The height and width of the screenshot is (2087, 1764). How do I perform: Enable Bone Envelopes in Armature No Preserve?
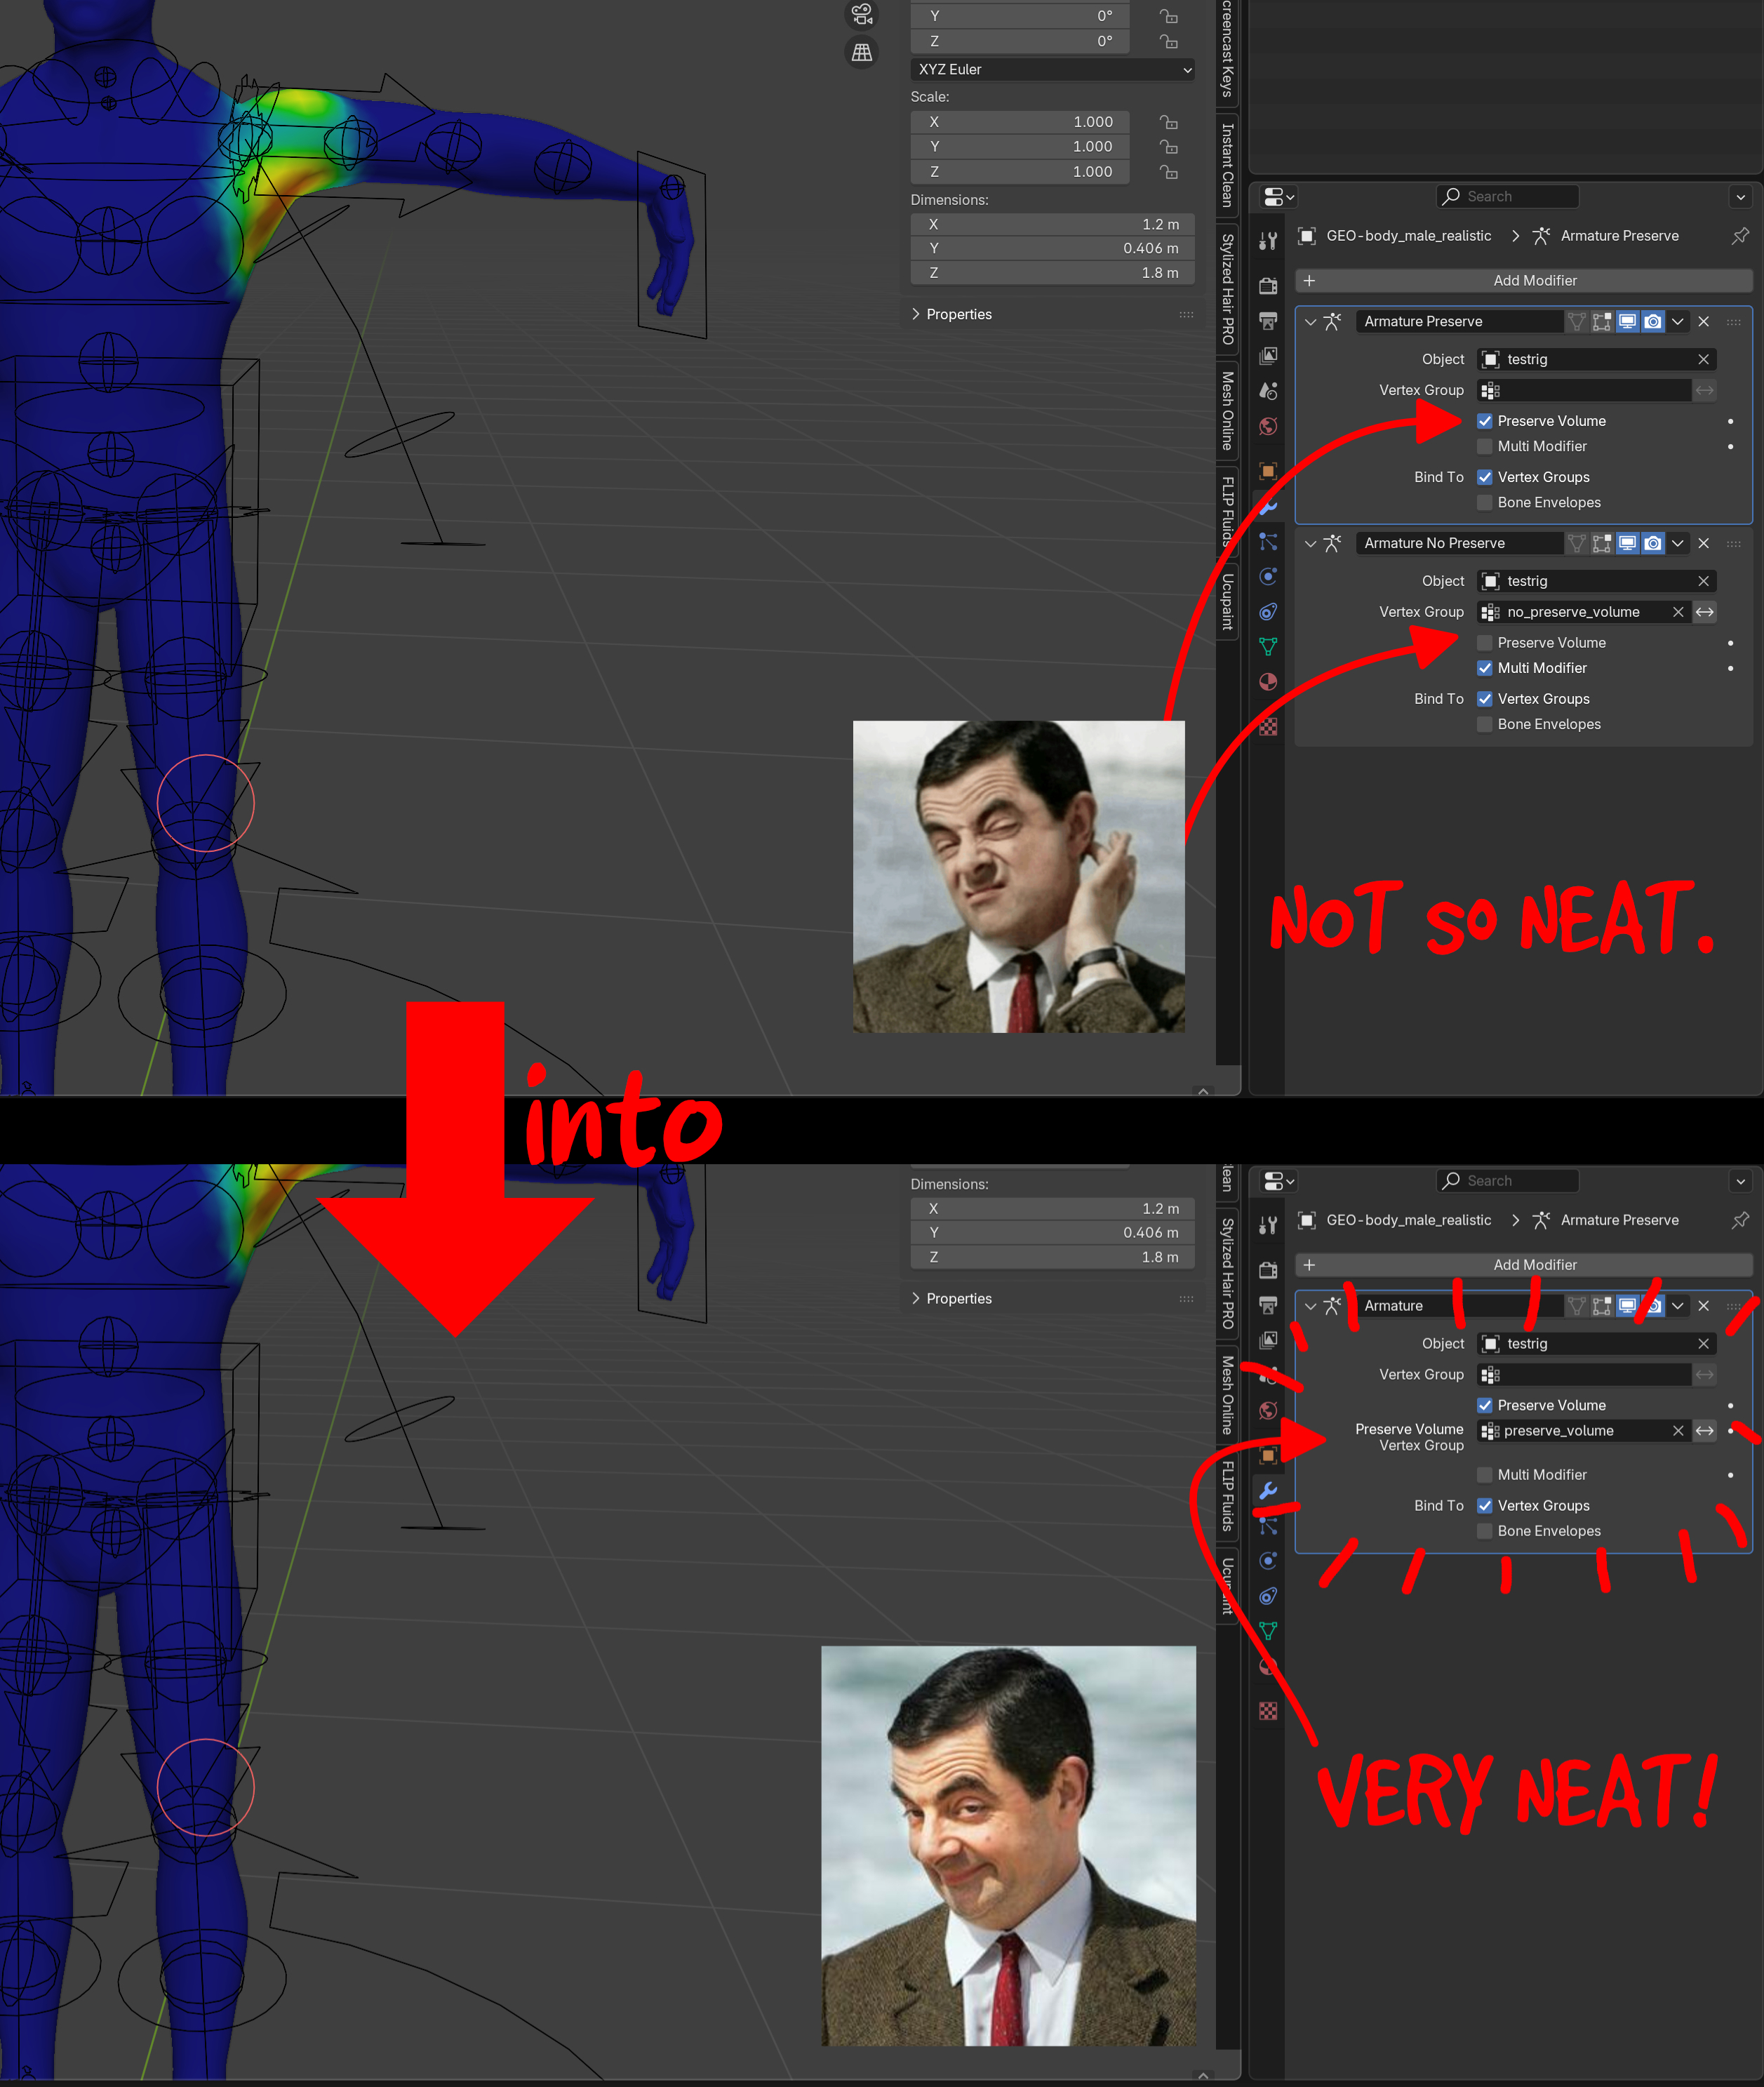[1485, 724]
